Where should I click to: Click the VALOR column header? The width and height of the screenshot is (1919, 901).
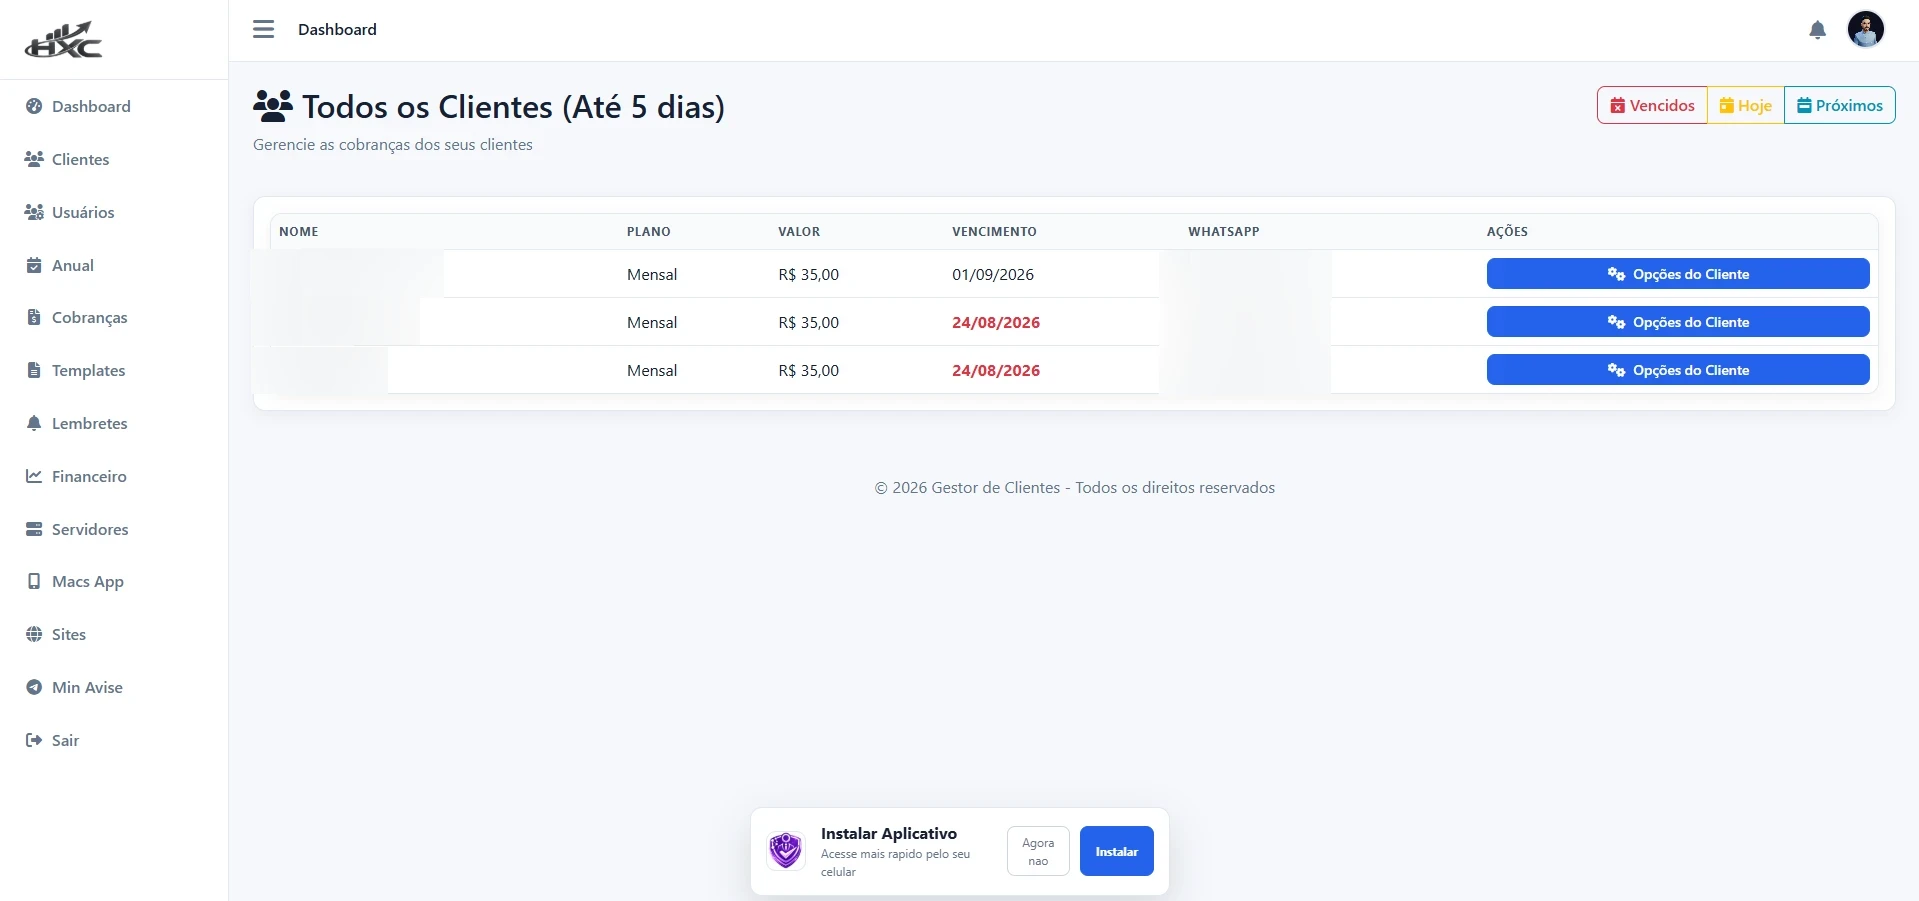click(799, 231)
